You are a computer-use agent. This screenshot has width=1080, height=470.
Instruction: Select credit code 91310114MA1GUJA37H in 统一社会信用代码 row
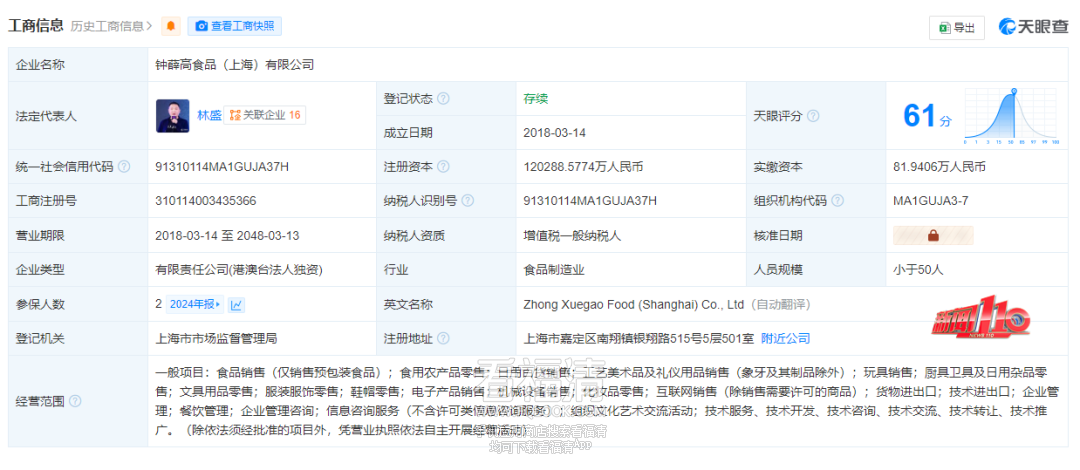[223, 167]
